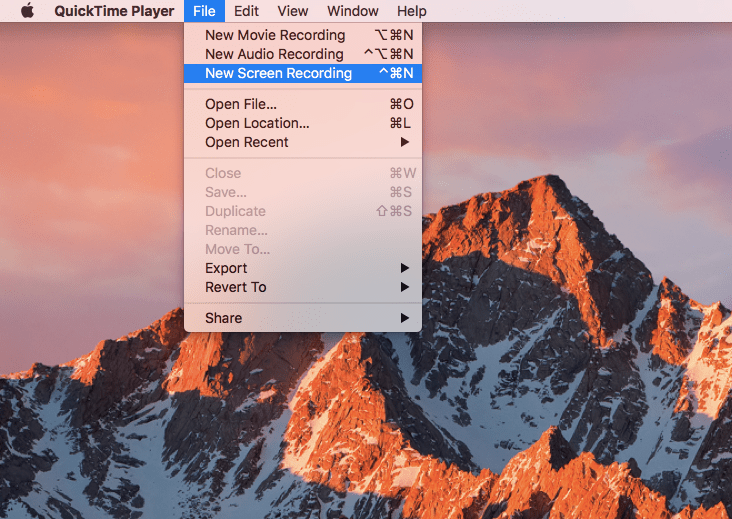This screenshot has width=732, height=519.
Task: Choose New Movie Recording
Action: click(x=303, y=35)
